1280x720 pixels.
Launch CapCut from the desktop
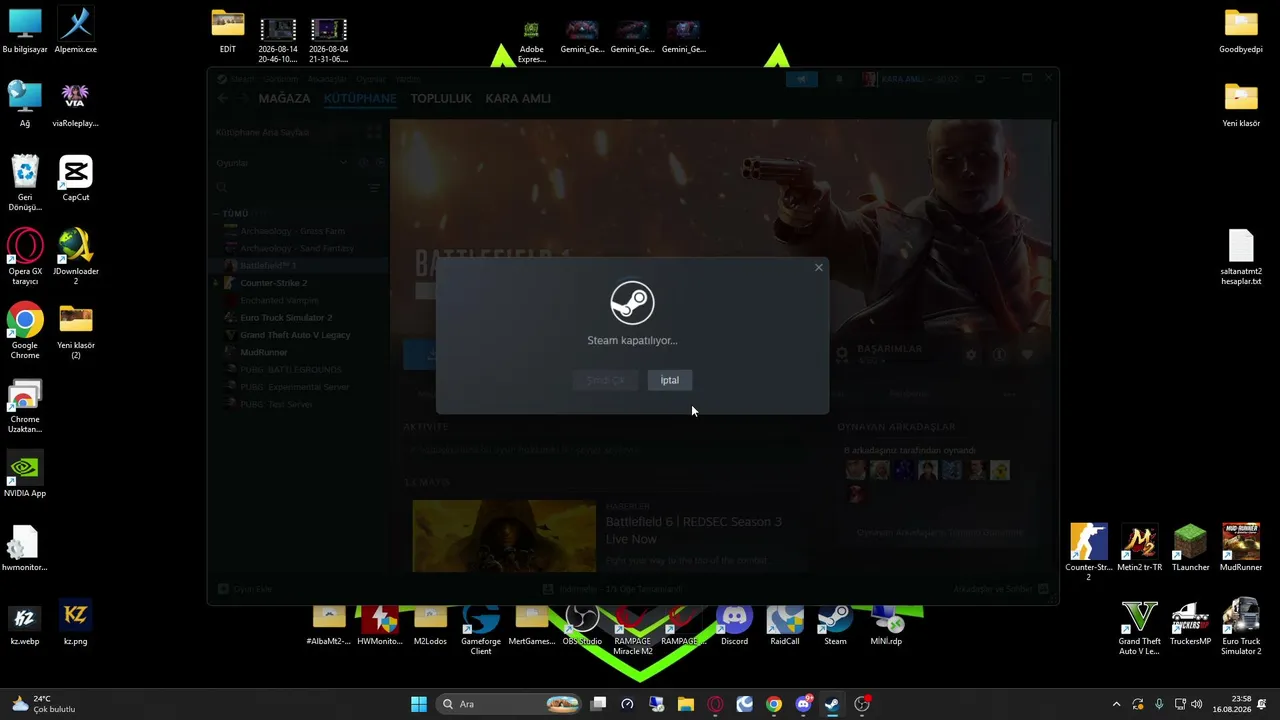tap(76, 179)
